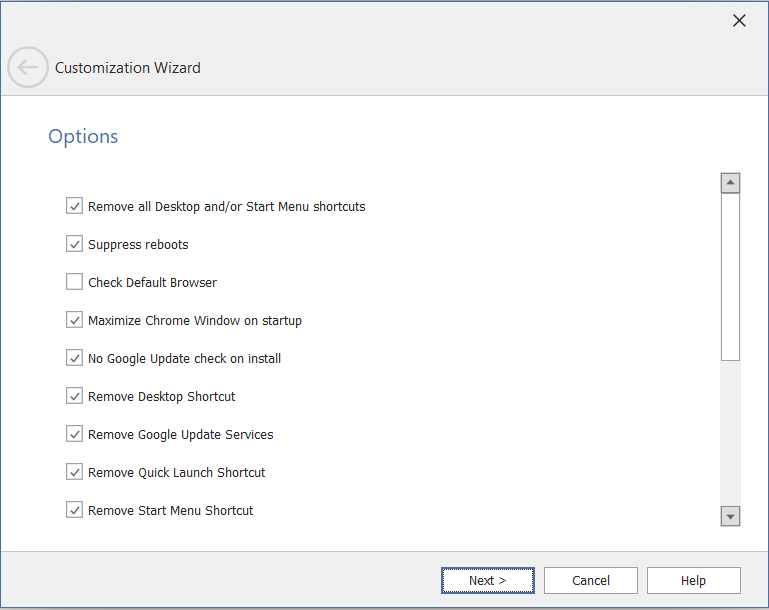Untick Remove Google Update Services
769x610 pixels.
click(x=74, y=434)
